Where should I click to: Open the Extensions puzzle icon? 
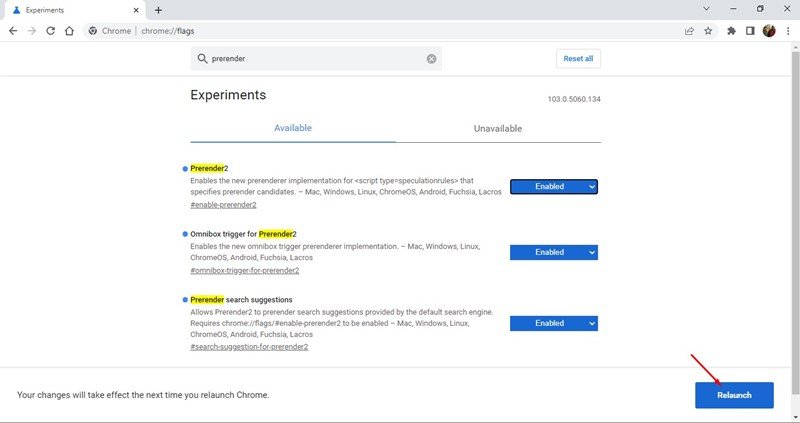(732, 31)
